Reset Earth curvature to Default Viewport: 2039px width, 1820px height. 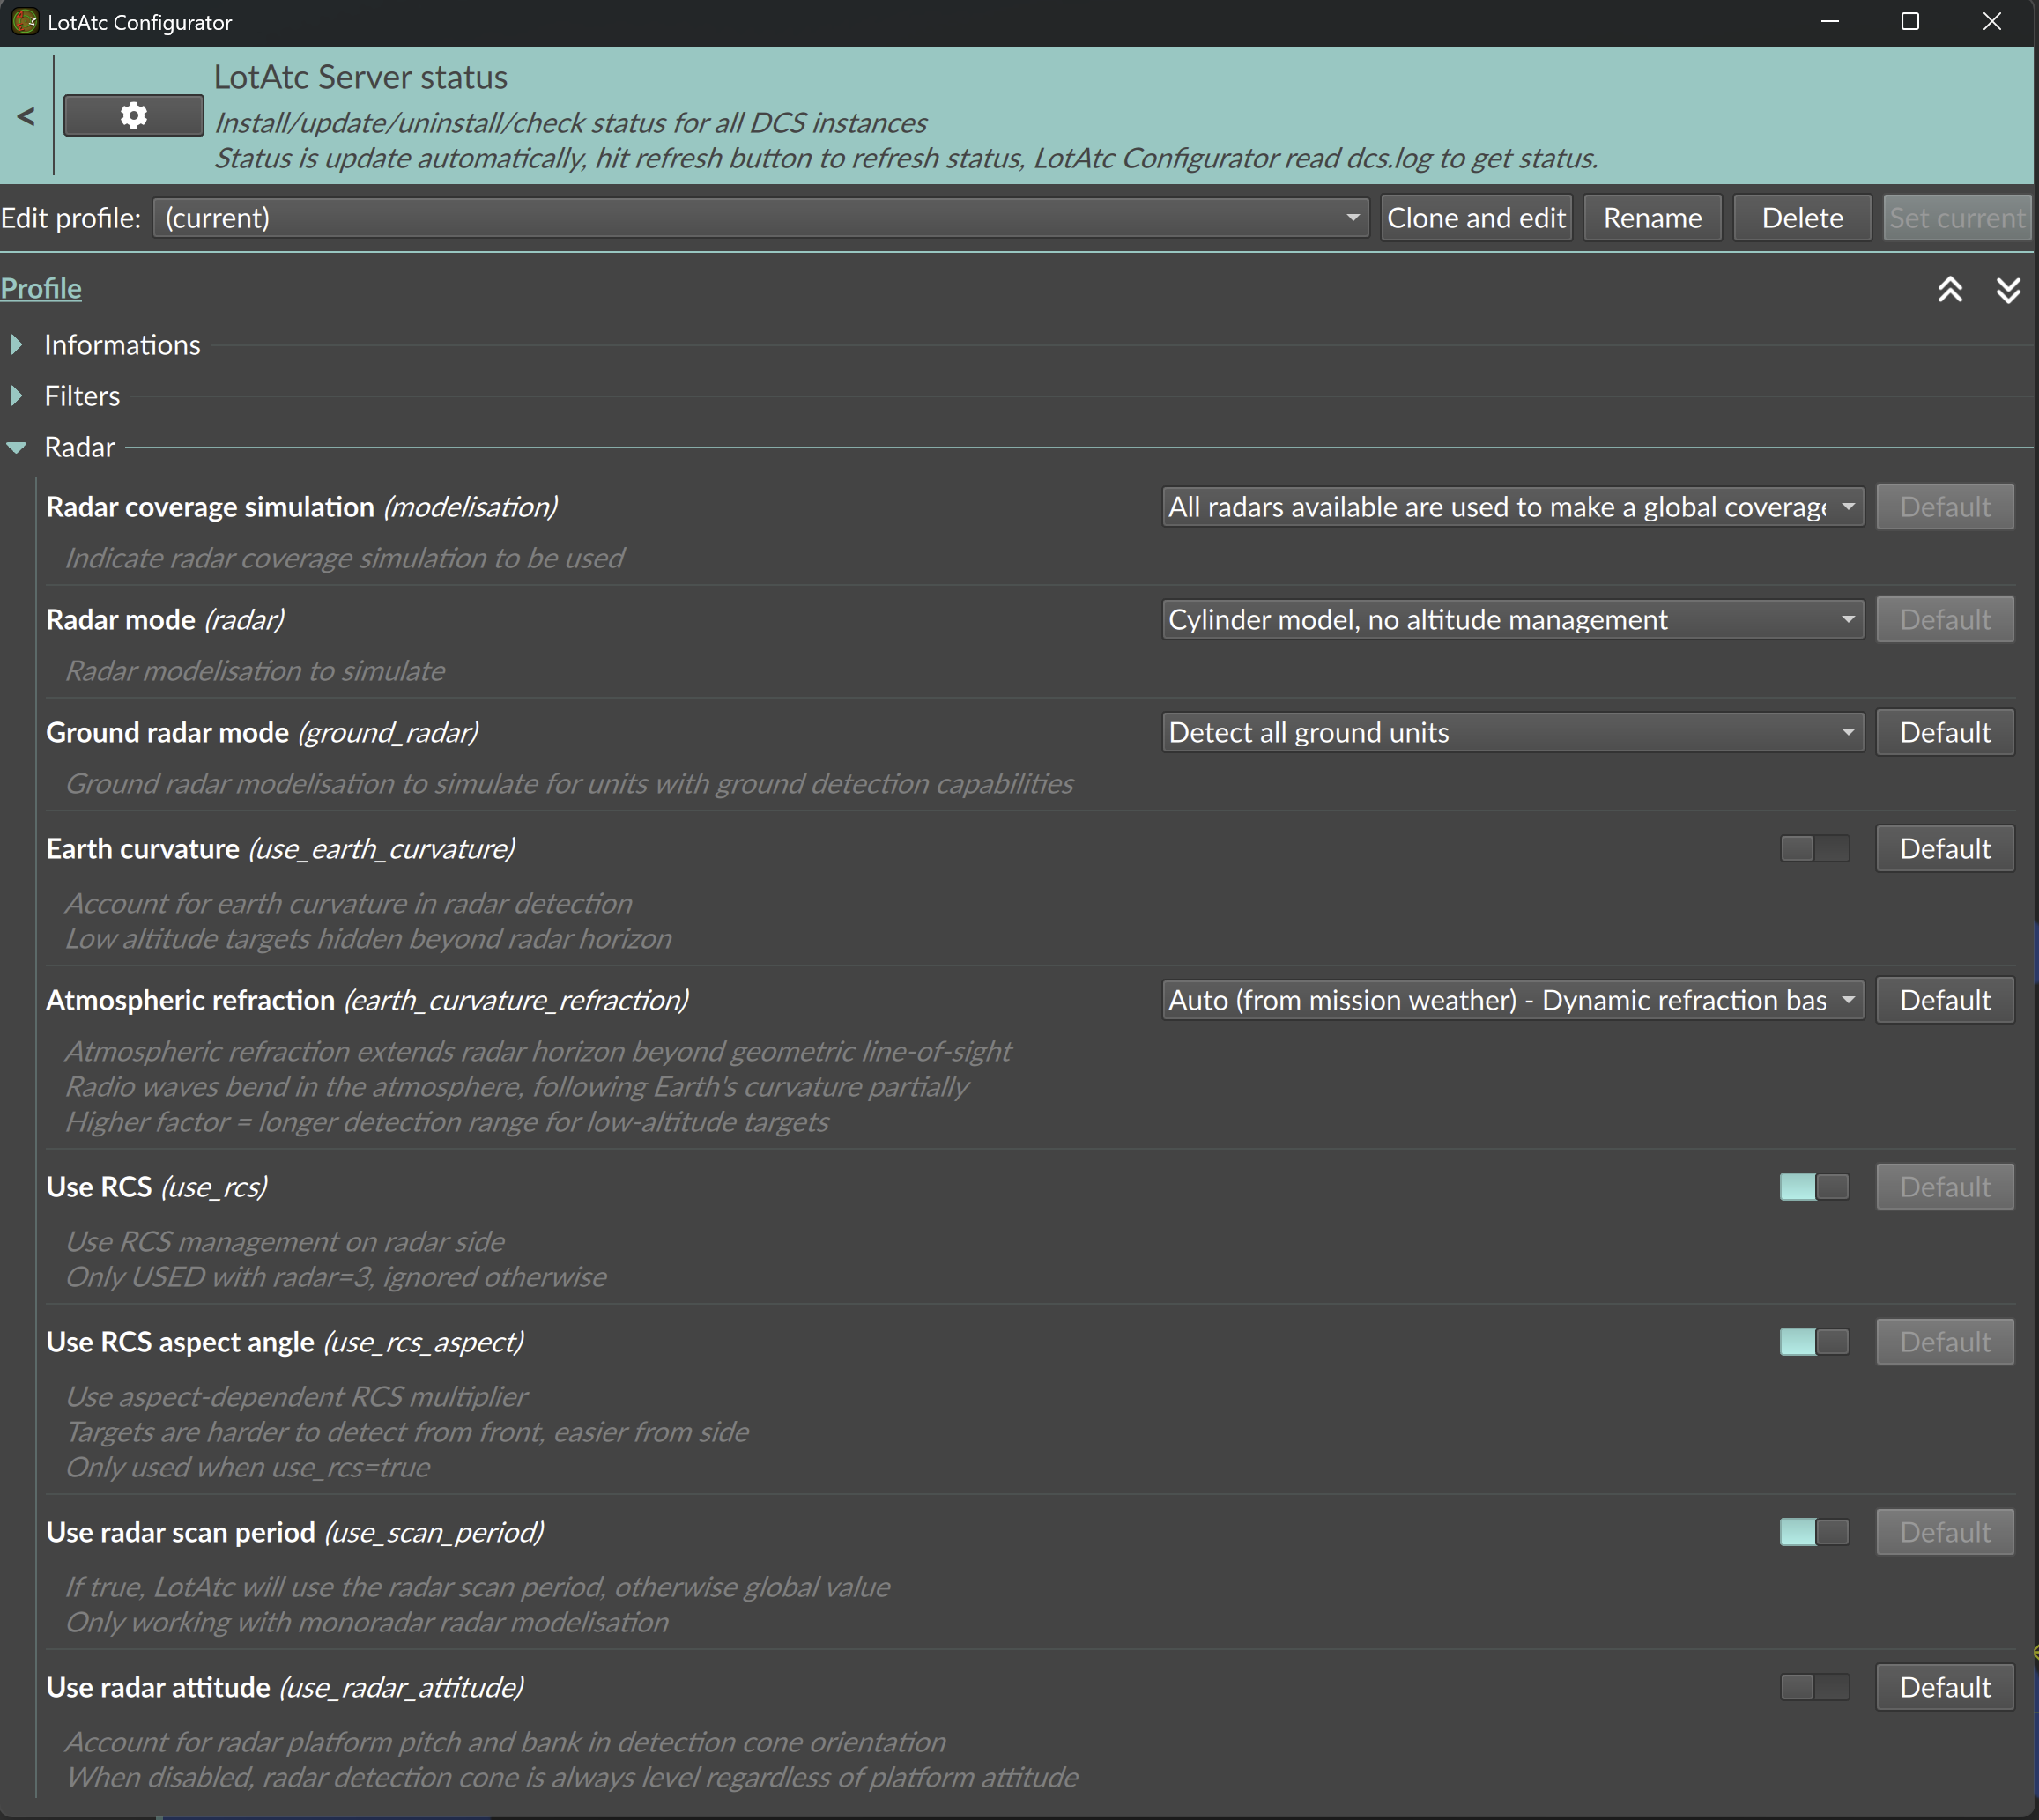[x=1944, y=849]
